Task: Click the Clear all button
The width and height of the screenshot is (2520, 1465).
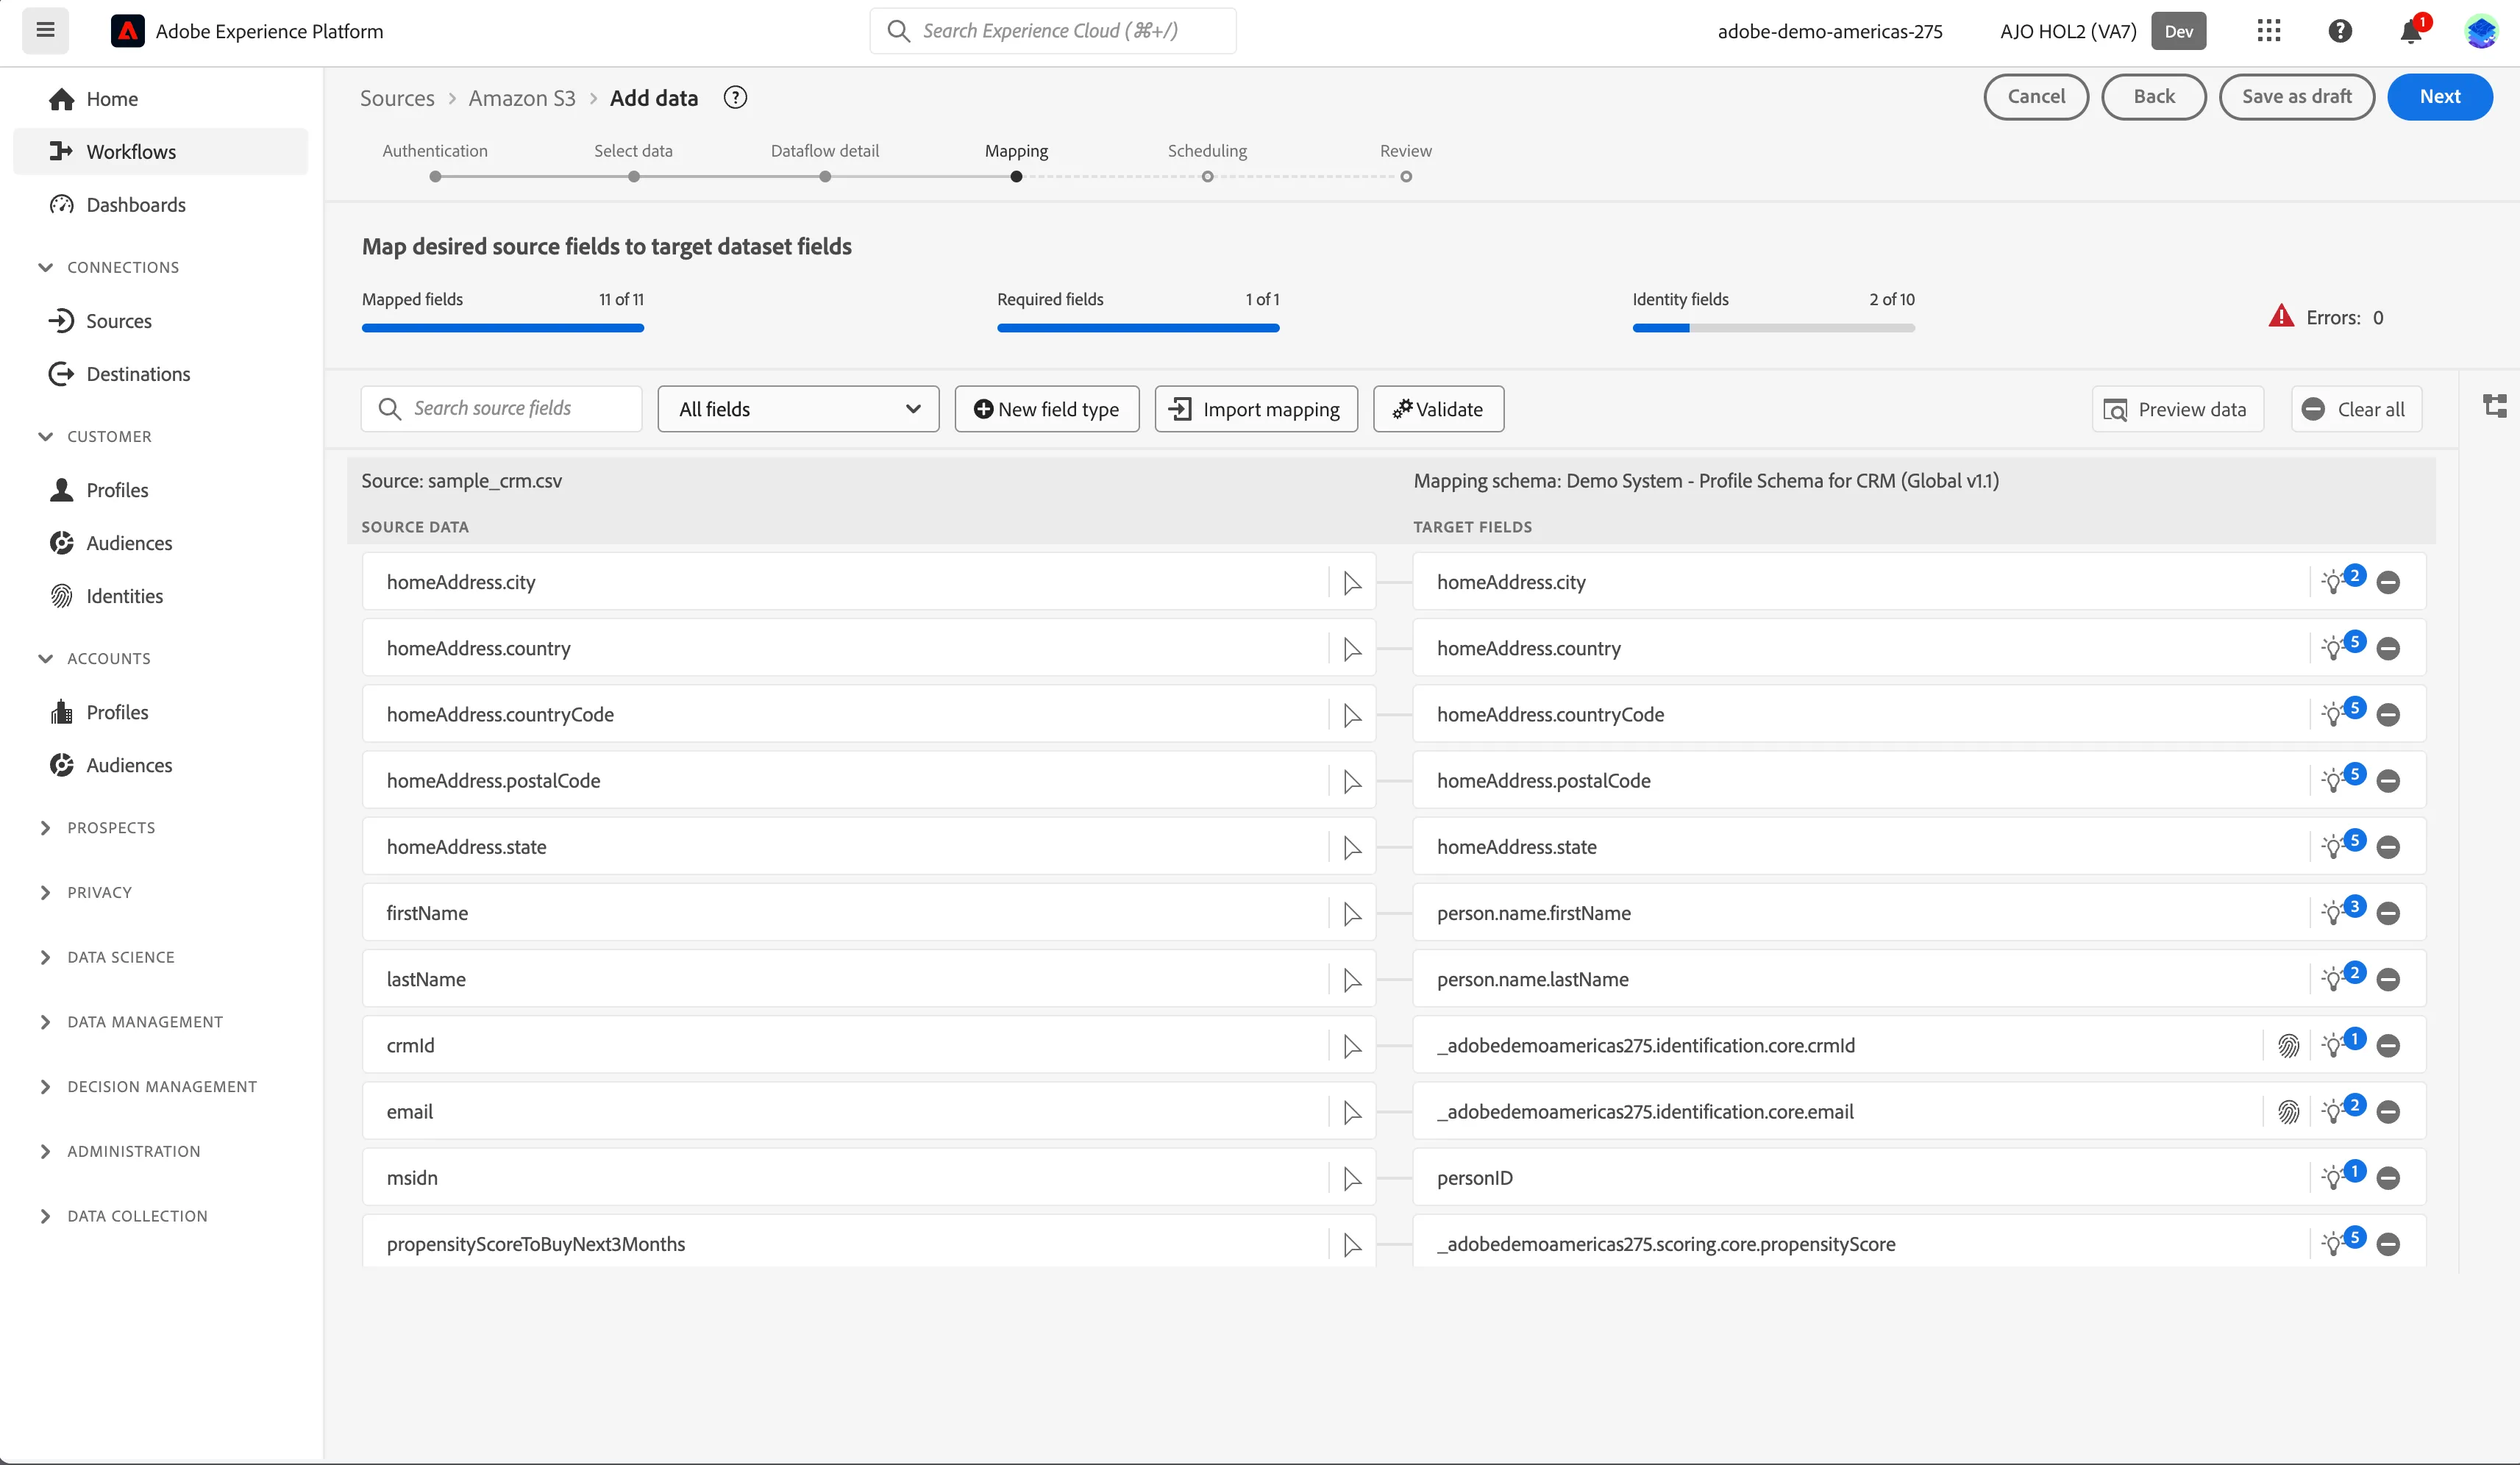Action: click(2356, 409)
